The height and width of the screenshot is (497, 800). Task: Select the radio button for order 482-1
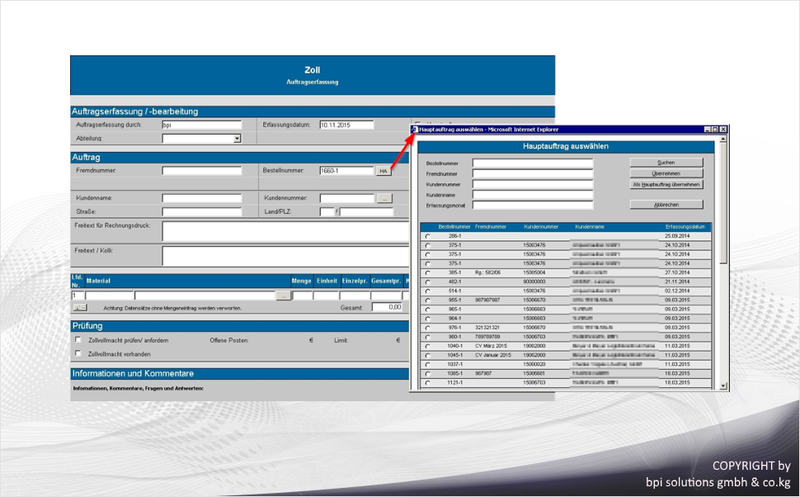pyautogui.click(x=428, y=282)
